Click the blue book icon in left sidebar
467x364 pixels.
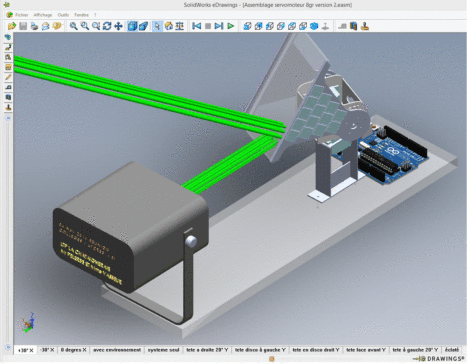tap(8, 97)
